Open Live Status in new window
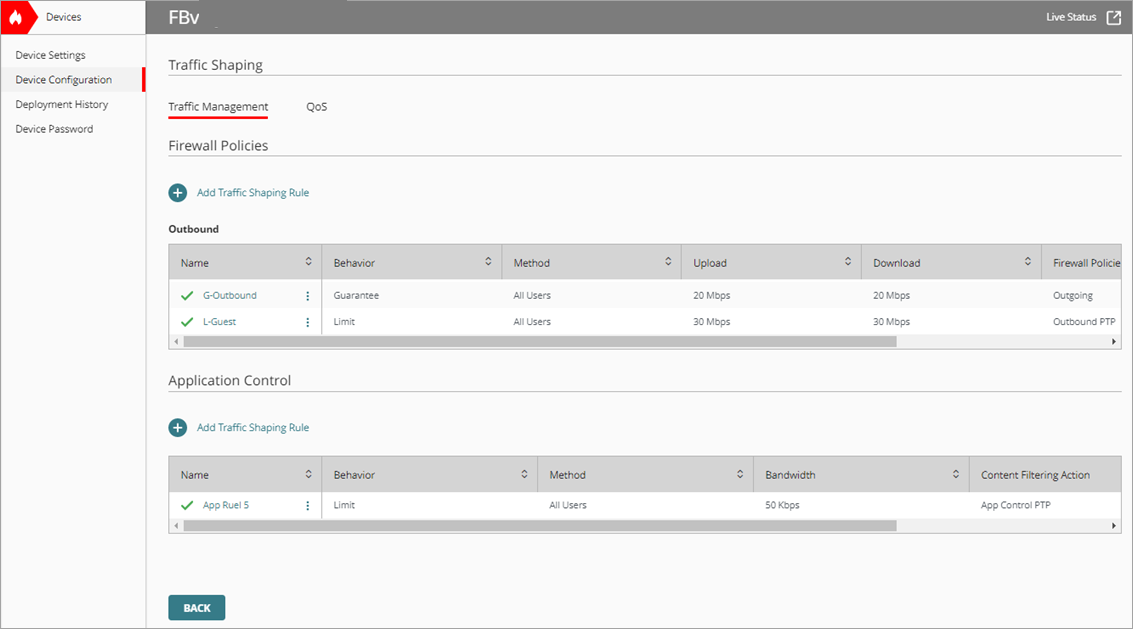Image resolution: width=1133 pixels, height=629 pixels. click(x=1113, y=17)
